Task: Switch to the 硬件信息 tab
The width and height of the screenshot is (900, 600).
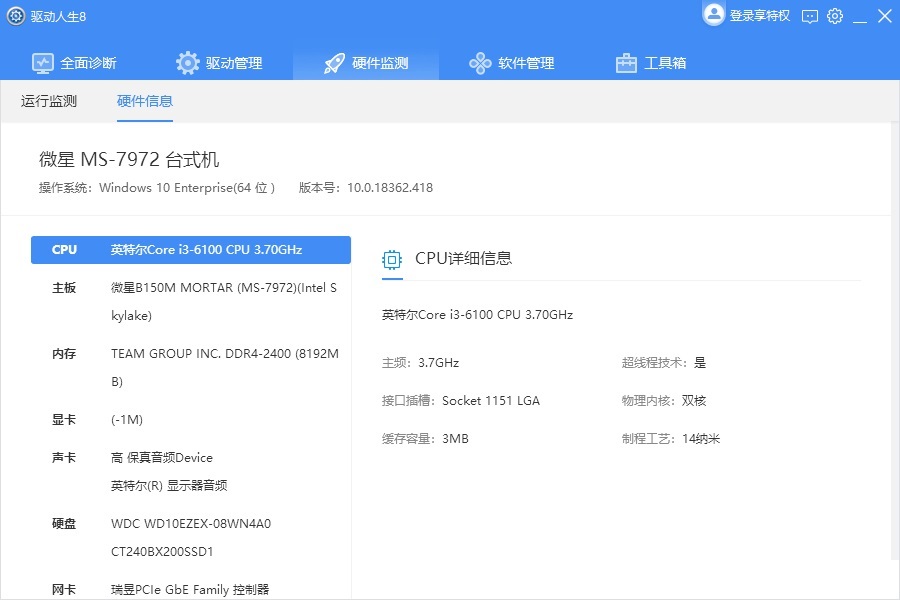Action: tap(145, 100)
